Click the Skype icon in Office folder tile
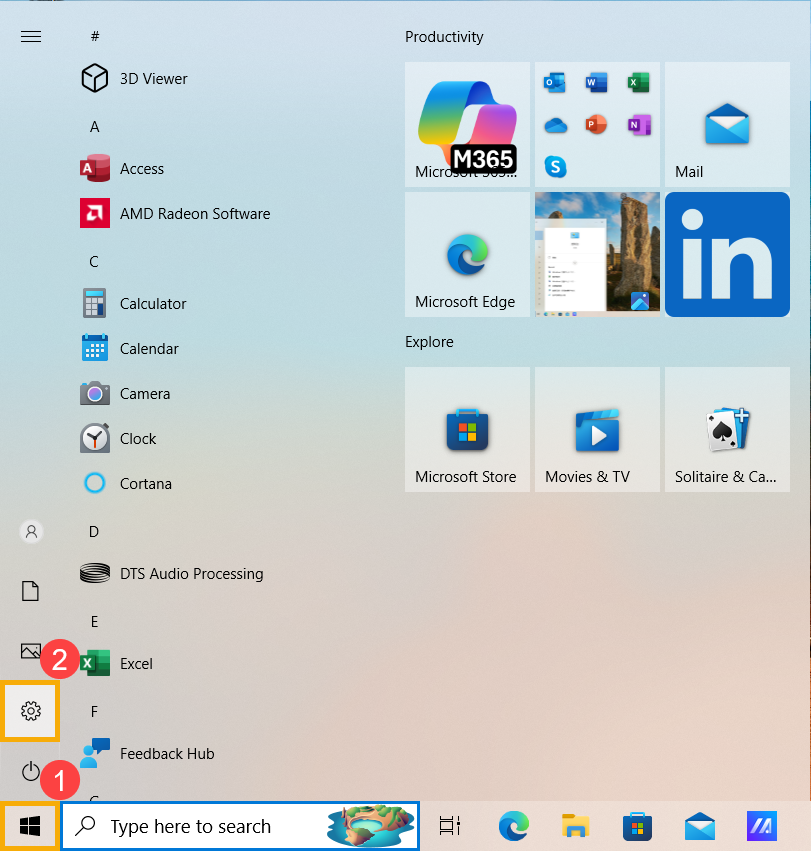The width and height of the screenshot is (811, 851). click(555, 167)
